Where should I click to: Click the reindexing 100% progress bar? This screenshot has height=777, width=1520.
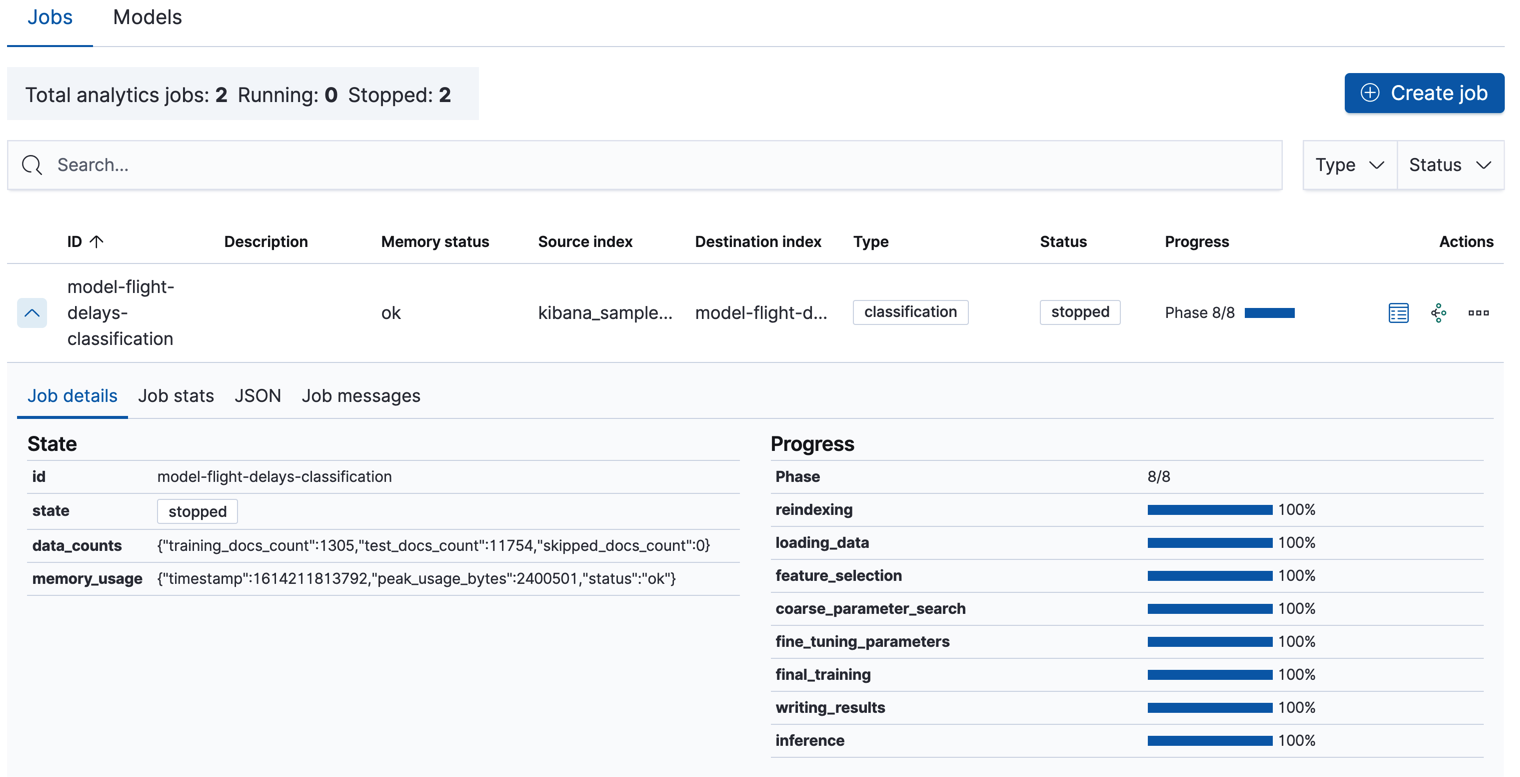click(x=1209, y=509)
